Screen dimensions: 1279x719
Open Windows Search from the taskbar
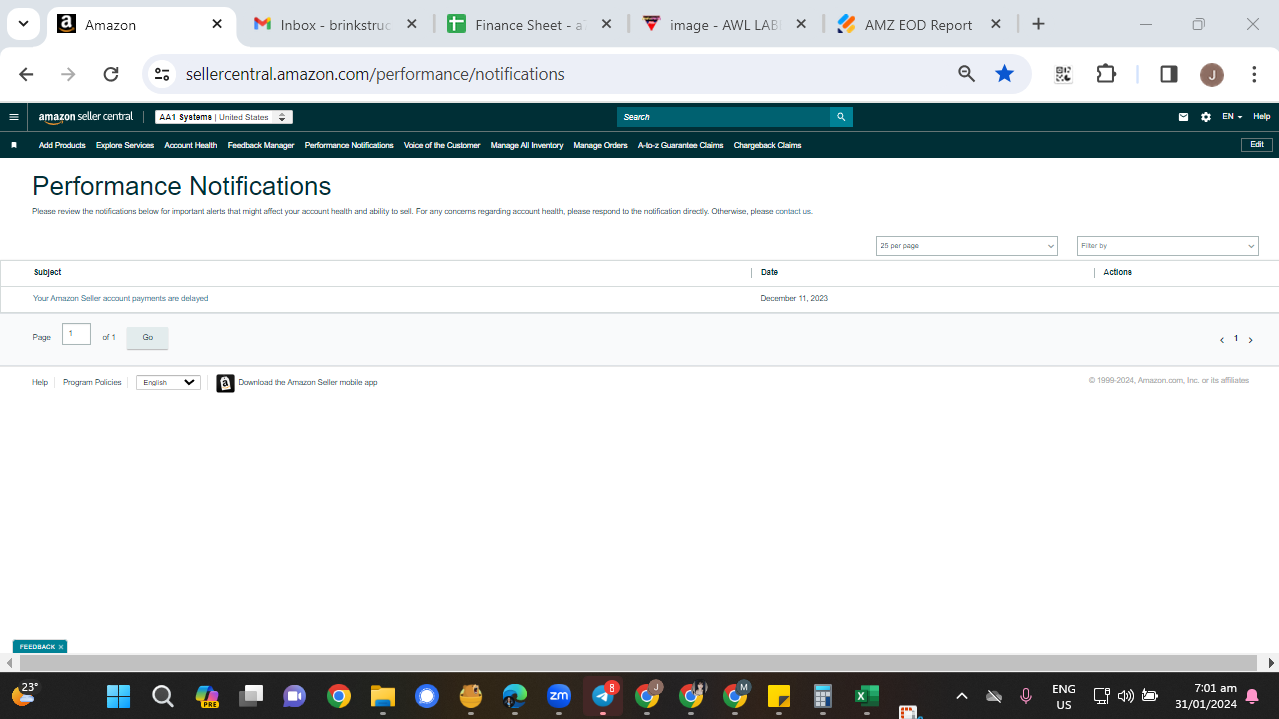(x=163, y=695)
